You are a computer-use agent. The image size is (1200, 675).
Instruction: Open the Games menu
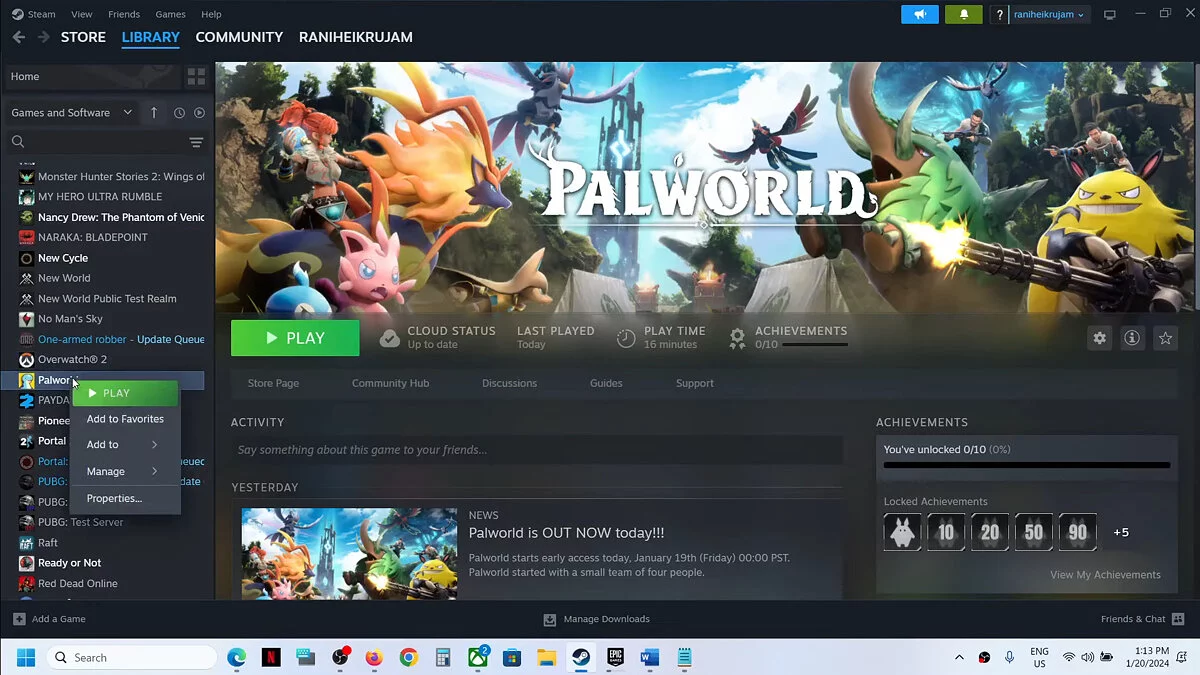pos(170,14)
